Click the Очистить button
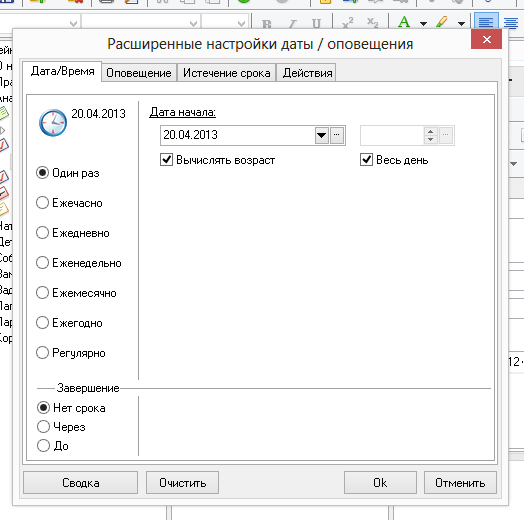This screenshot has height=520, width=524. click(182, 483)
